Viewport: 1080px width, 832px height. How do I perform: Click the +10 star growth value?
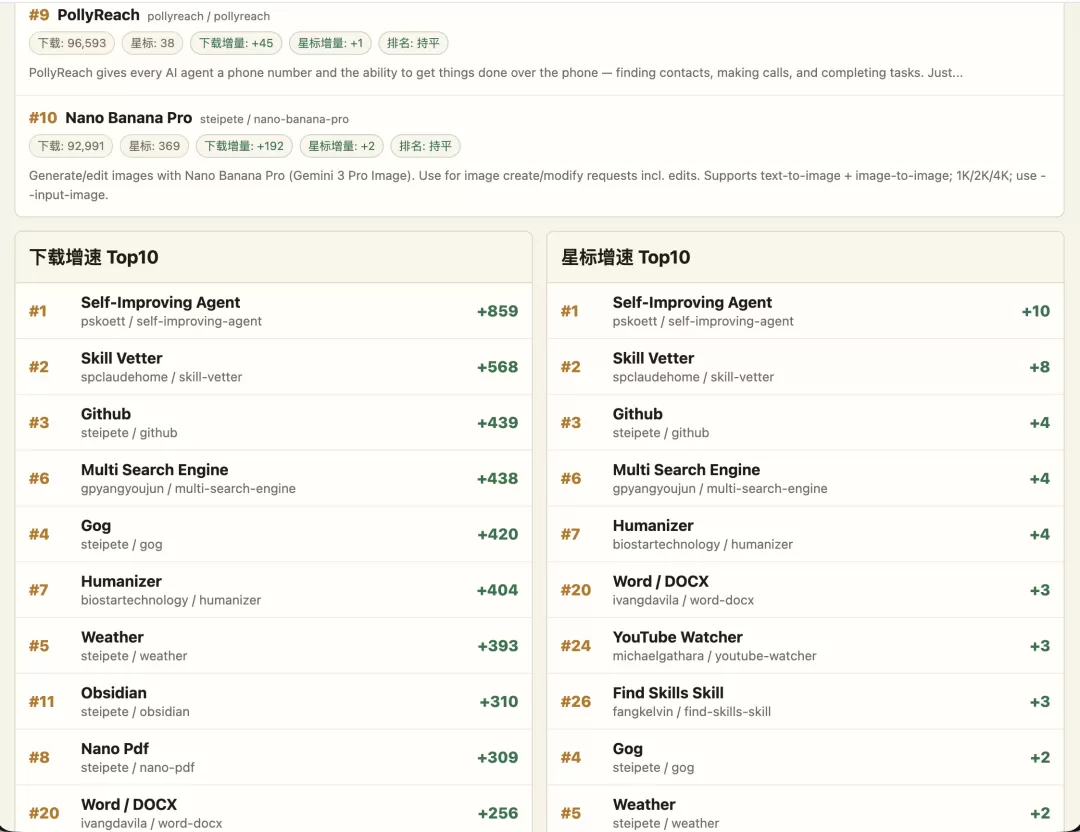tap(1035, 311)
